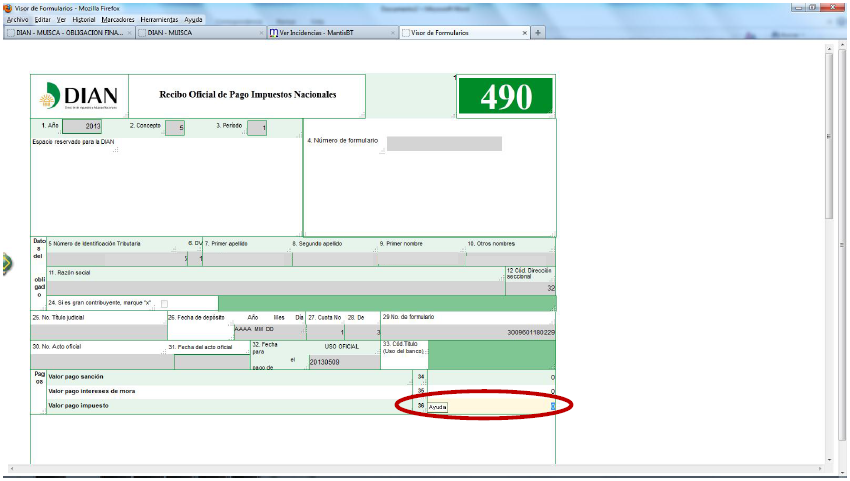This screenshot has width=850, height=481.
Task: Click the 'Espacio reservado para la DIAN' text
Action: [73, 142]
